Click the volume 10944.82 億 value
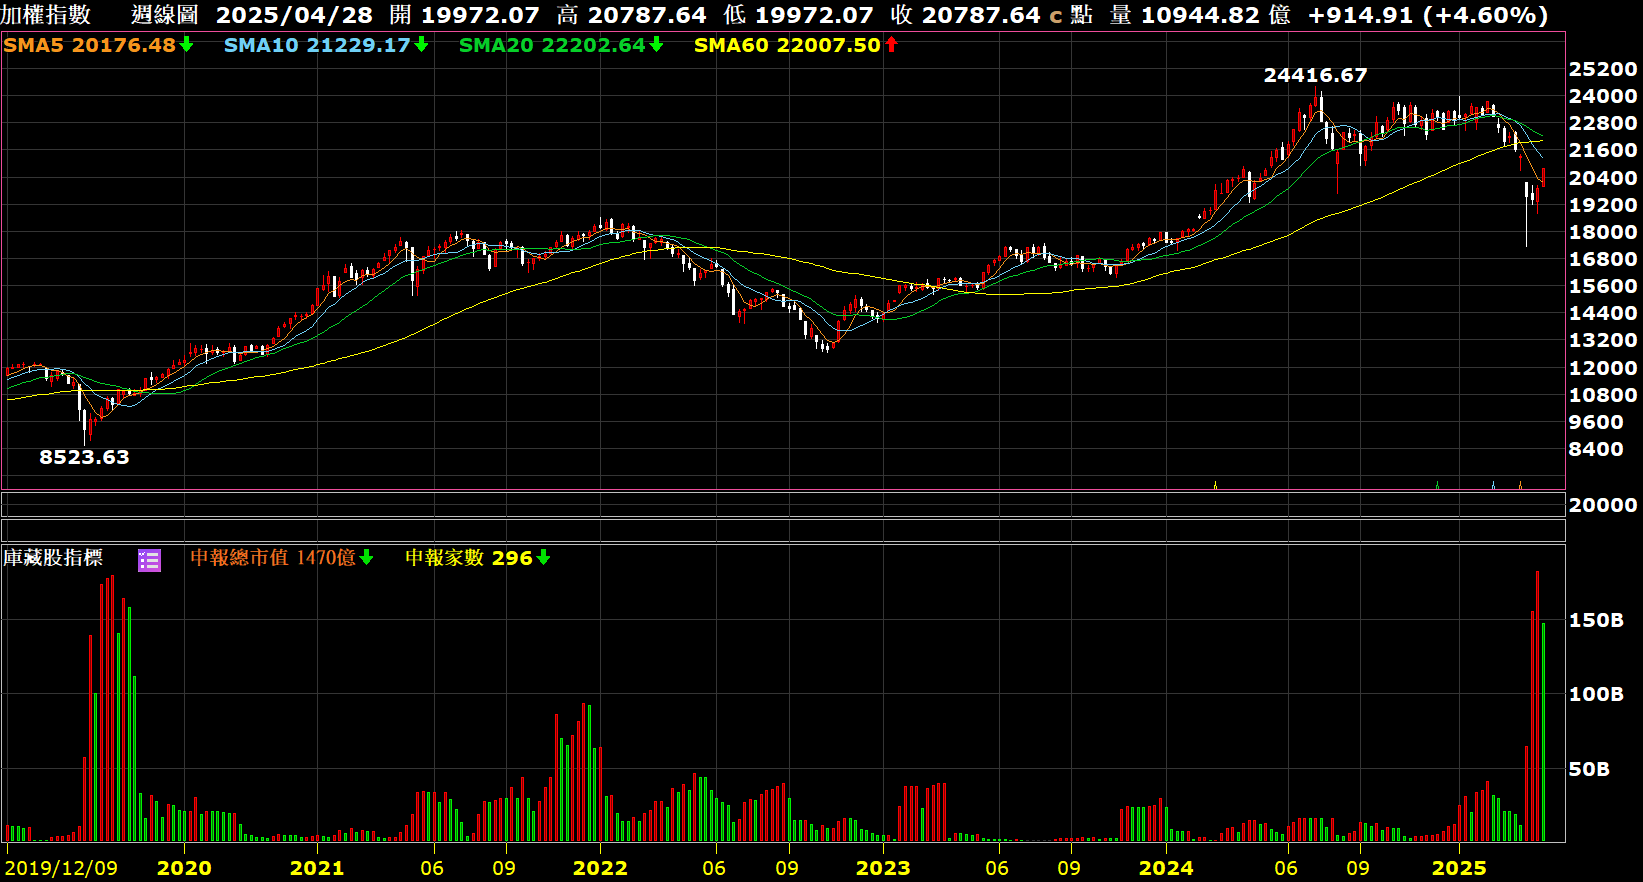Image resolution: width=1643 pixels, height=882 pixels. click(1216, 15)
